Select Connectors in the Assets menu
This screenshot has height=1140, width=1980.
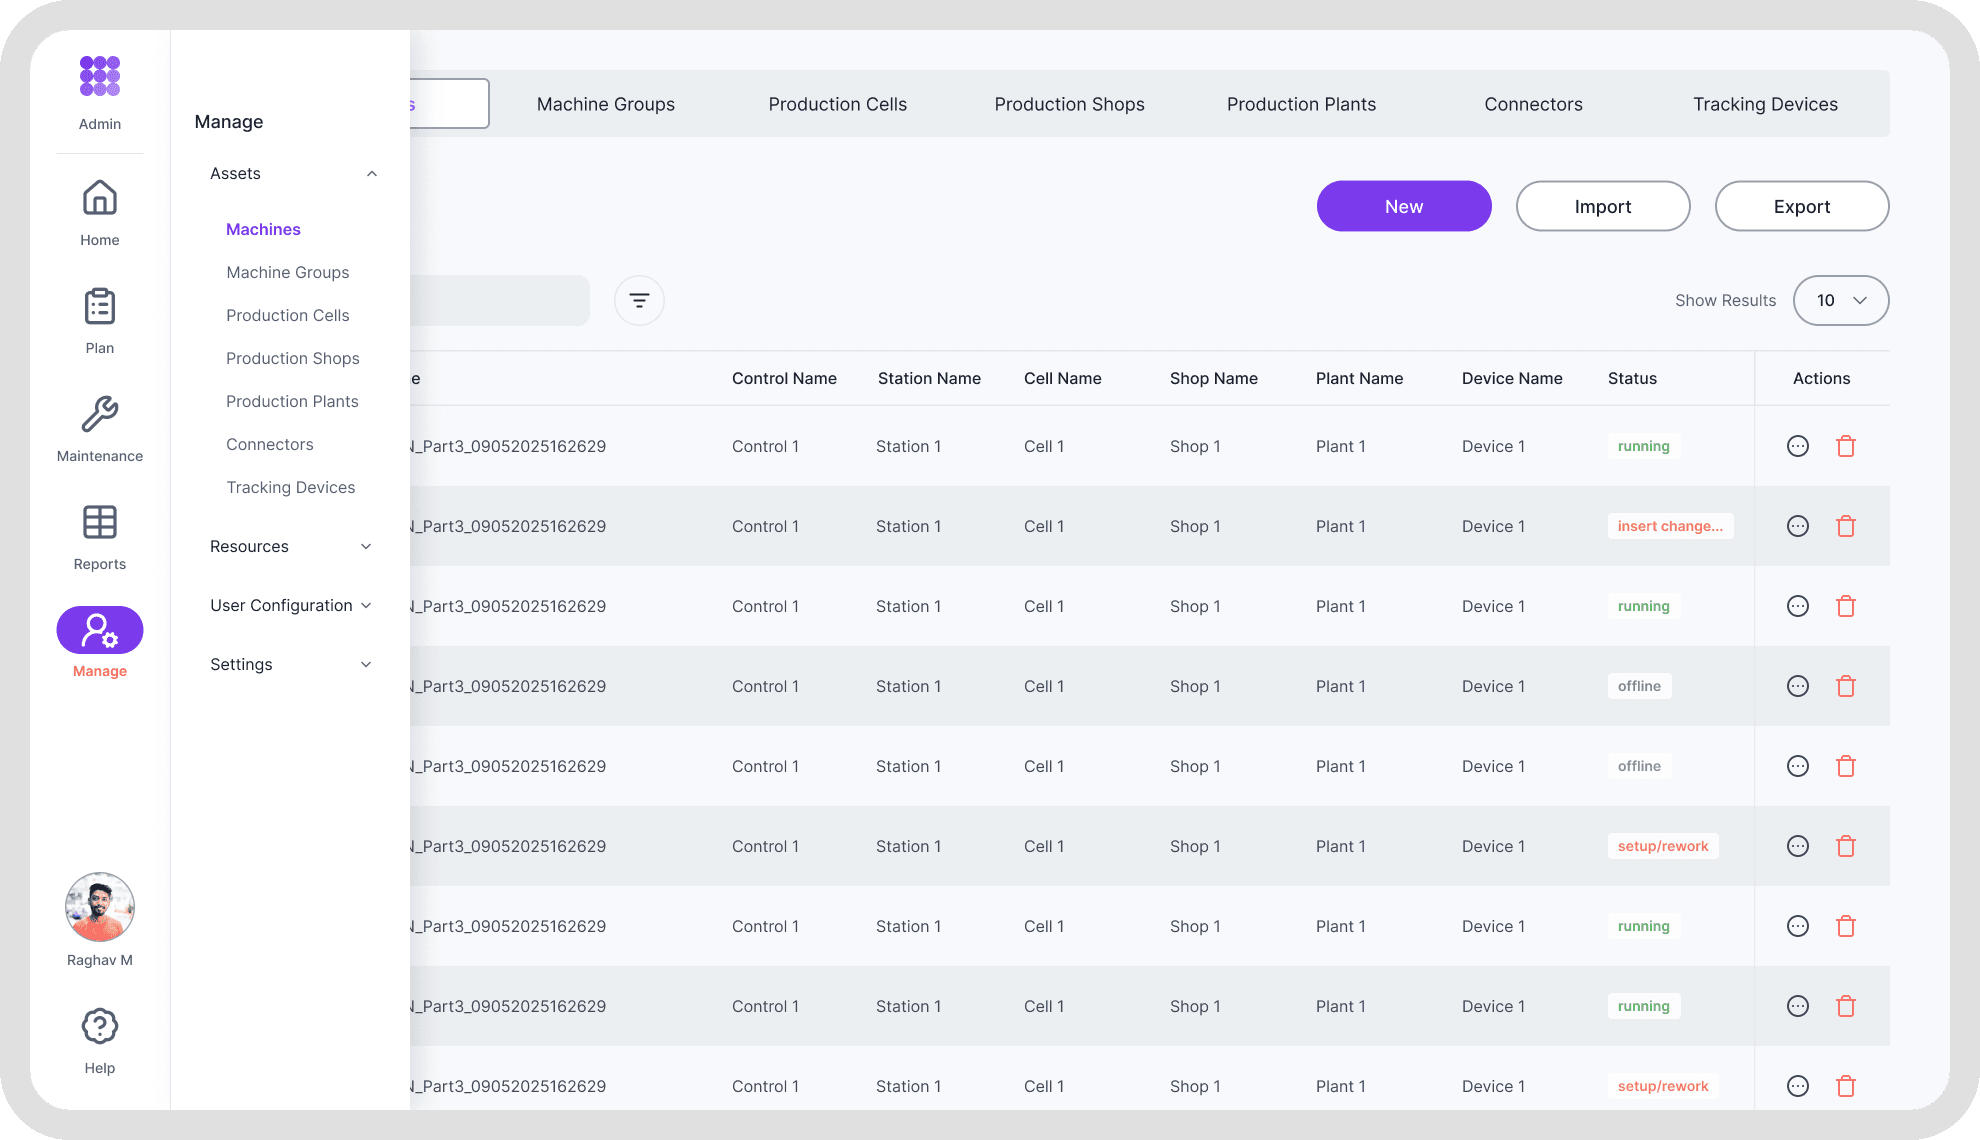point(269,444)
